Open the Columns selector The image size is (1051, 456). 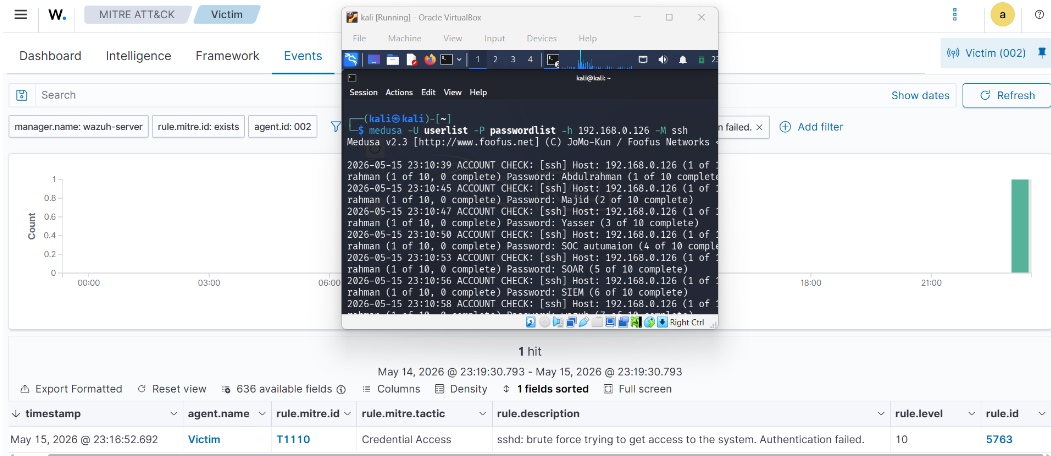pos(391,389)
